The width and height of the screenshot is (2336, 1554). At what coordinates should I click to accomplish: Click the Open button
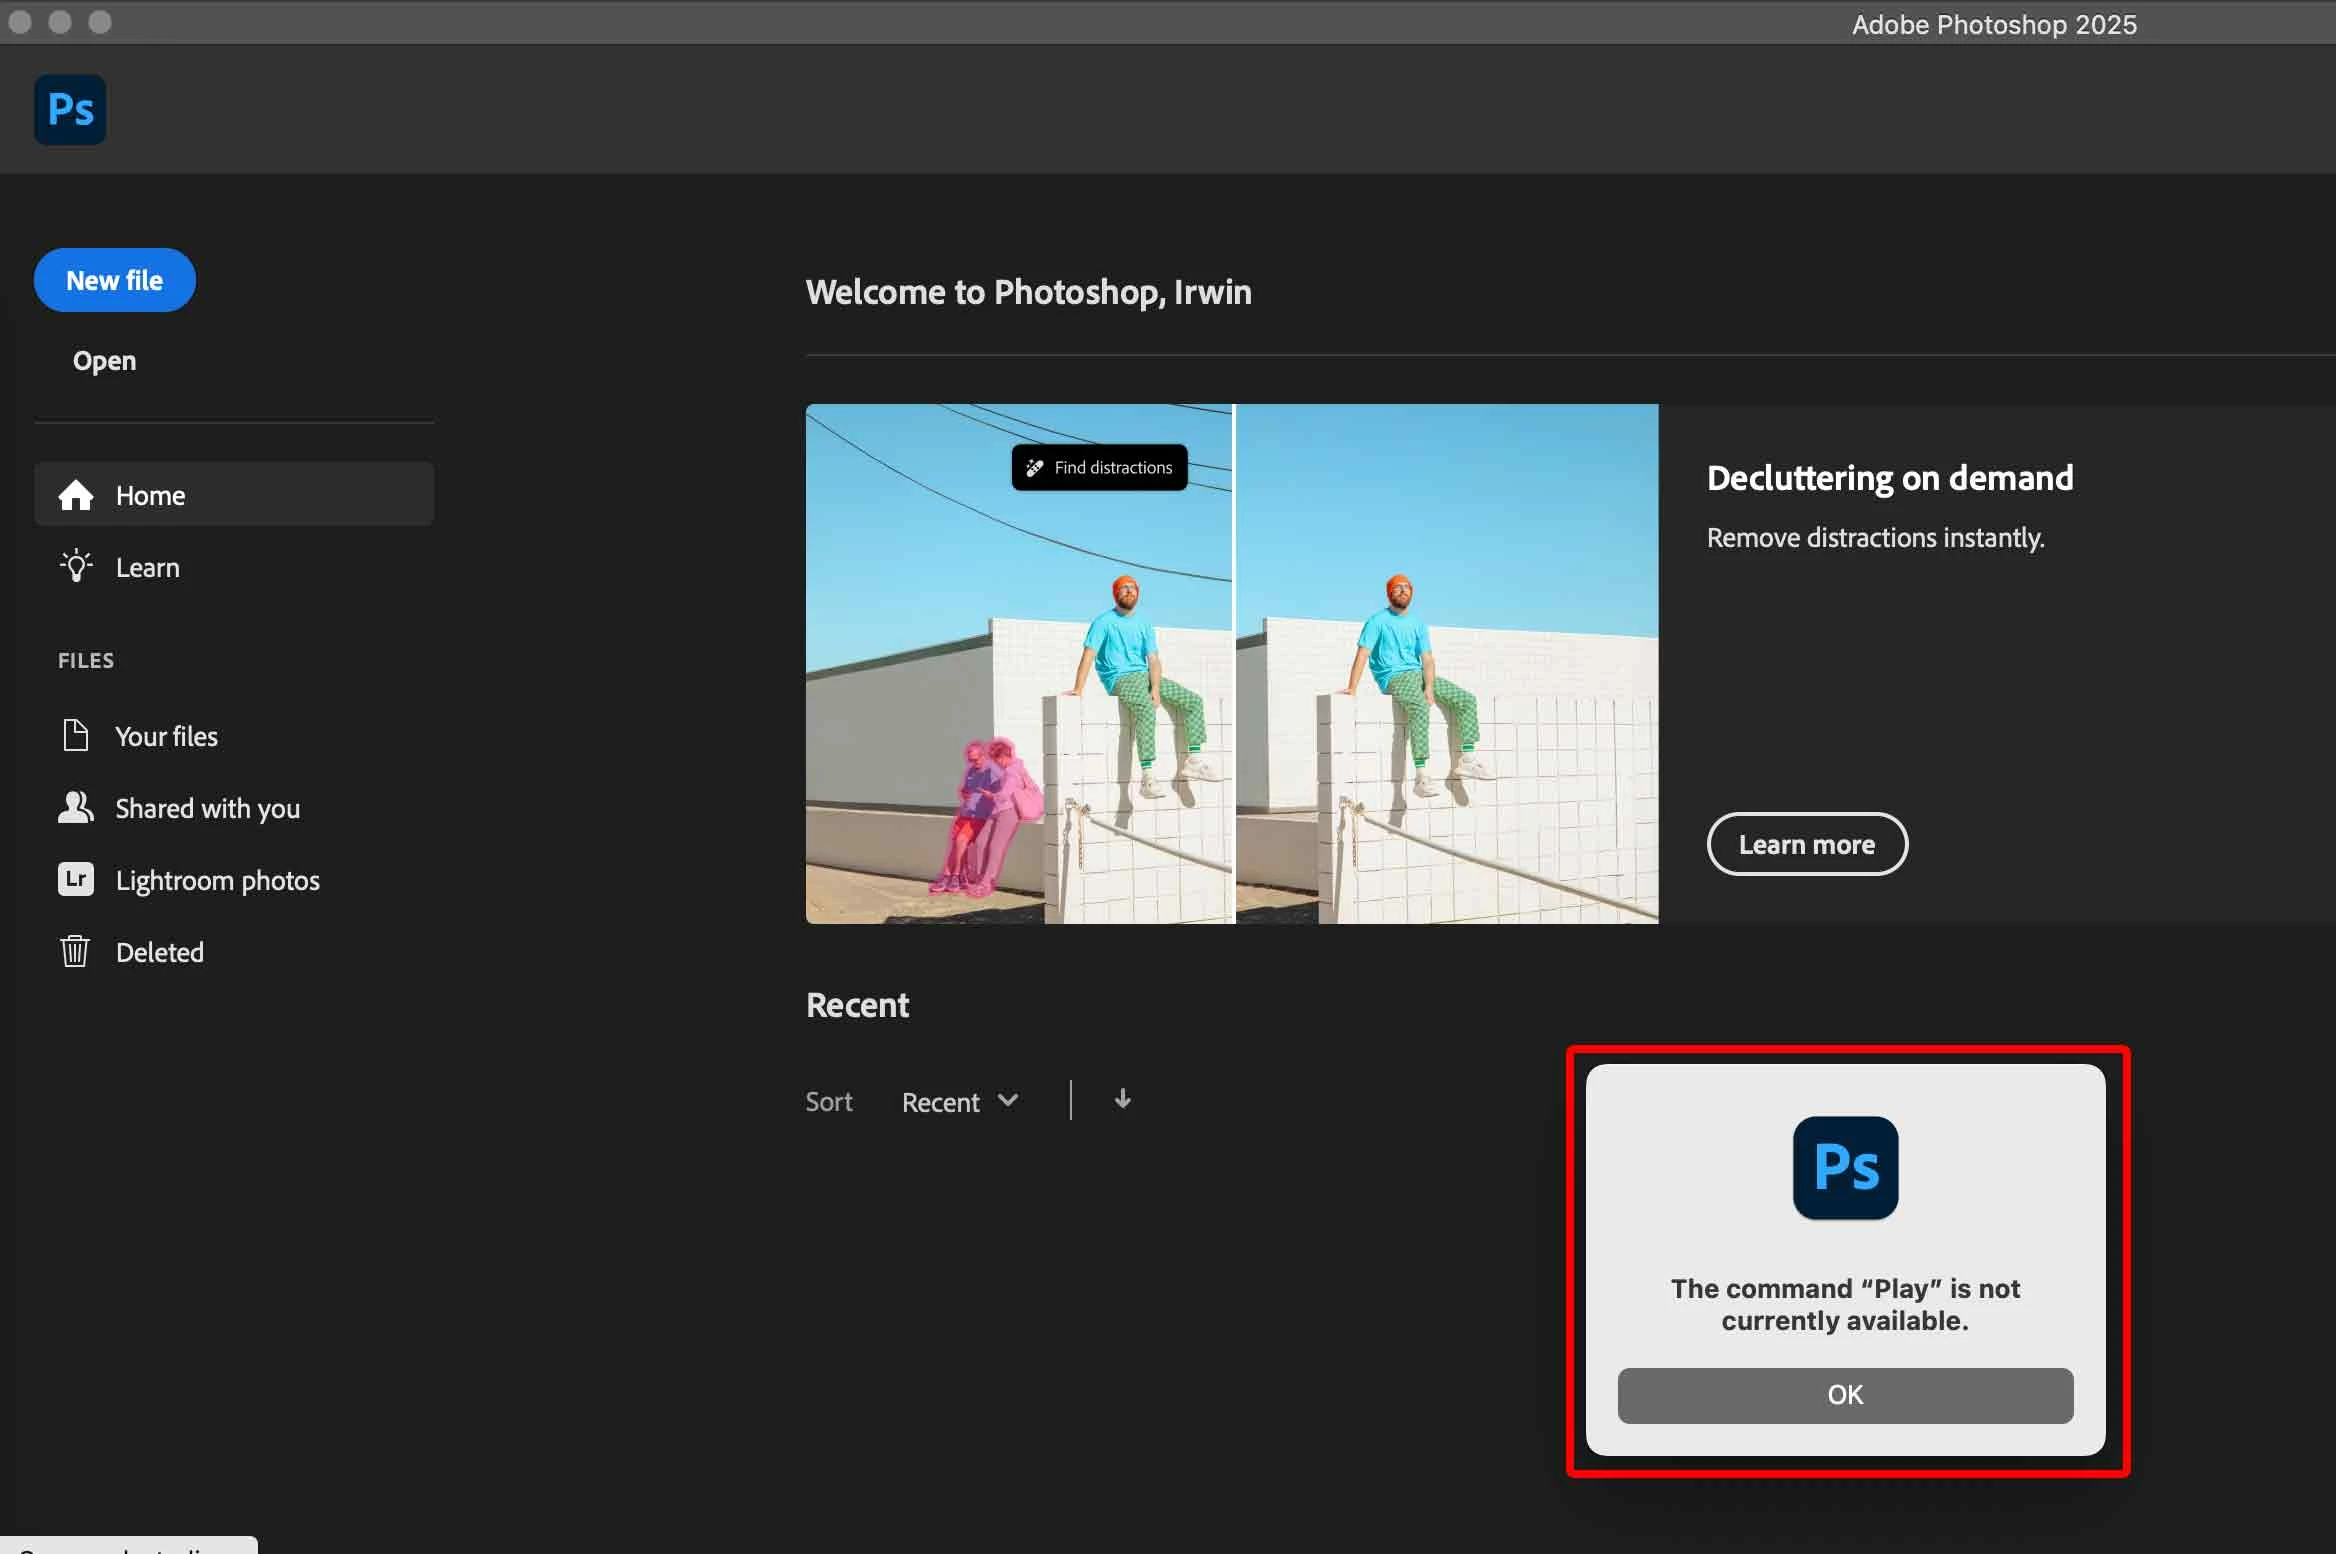click(x=104, y=361)
